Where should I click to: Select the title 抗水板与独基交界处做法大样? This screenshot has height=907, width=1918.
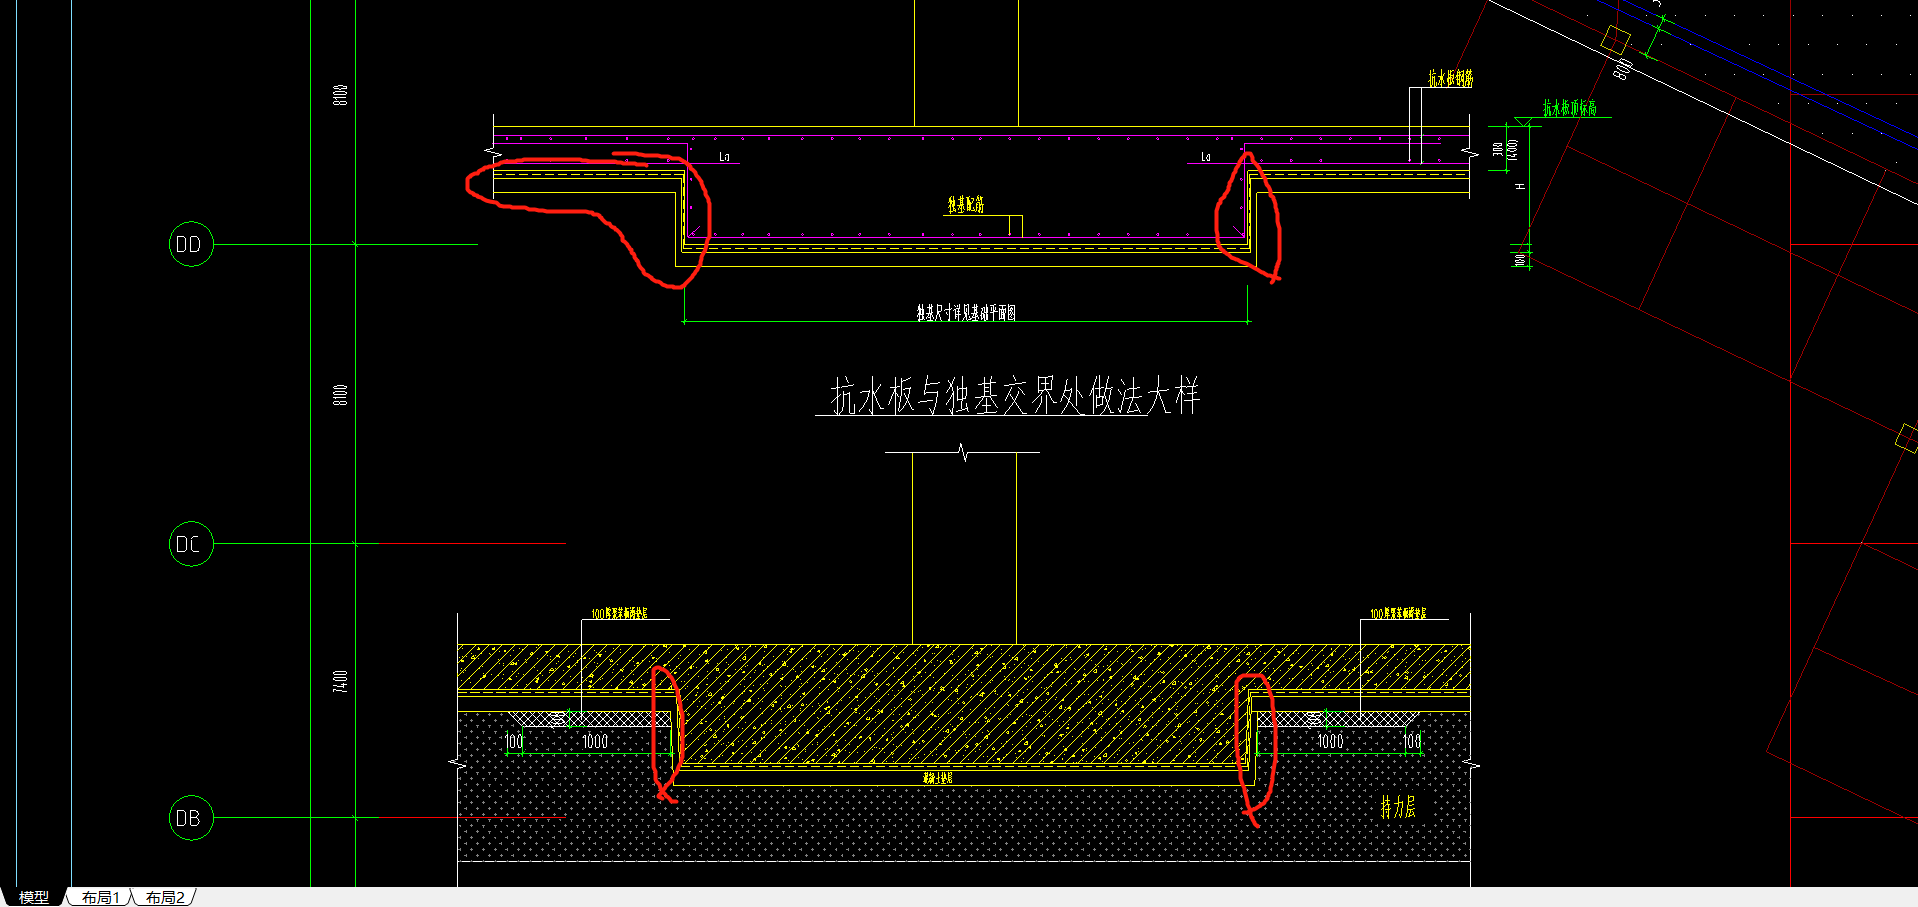click(1014, 396)
